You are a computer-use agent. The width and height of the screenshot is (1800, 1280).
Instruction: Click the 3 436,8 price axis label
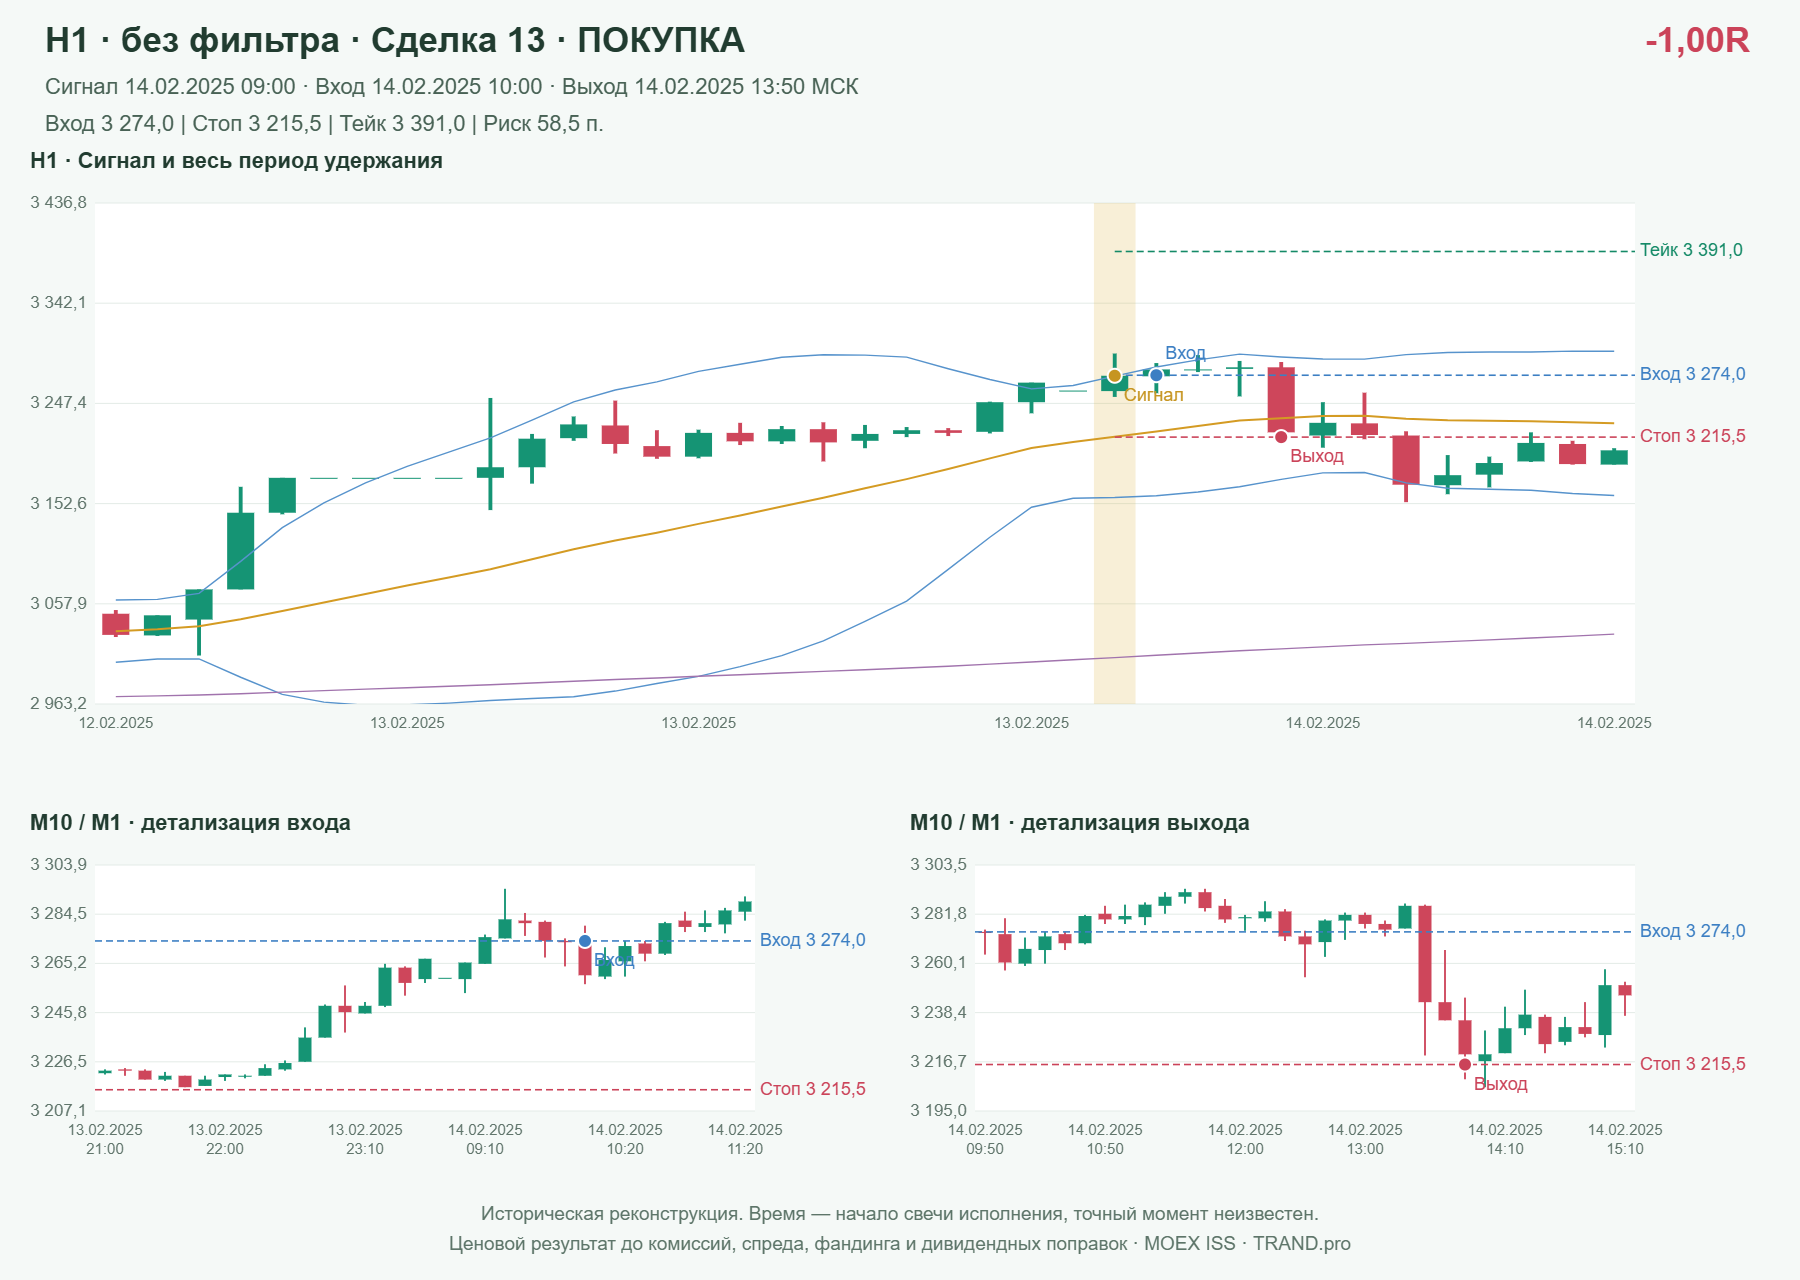(59, 203)
